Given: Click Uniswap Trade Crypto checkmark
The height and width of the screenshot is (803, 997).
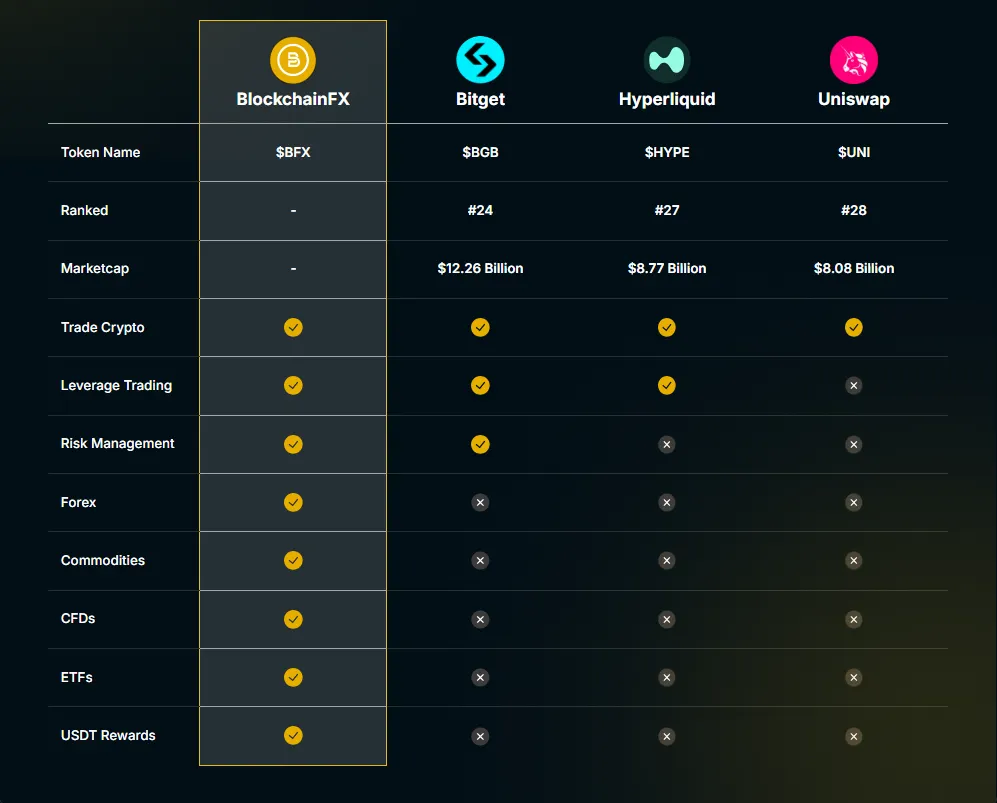Looking at the screenshot, I should [x=853, y=327].
